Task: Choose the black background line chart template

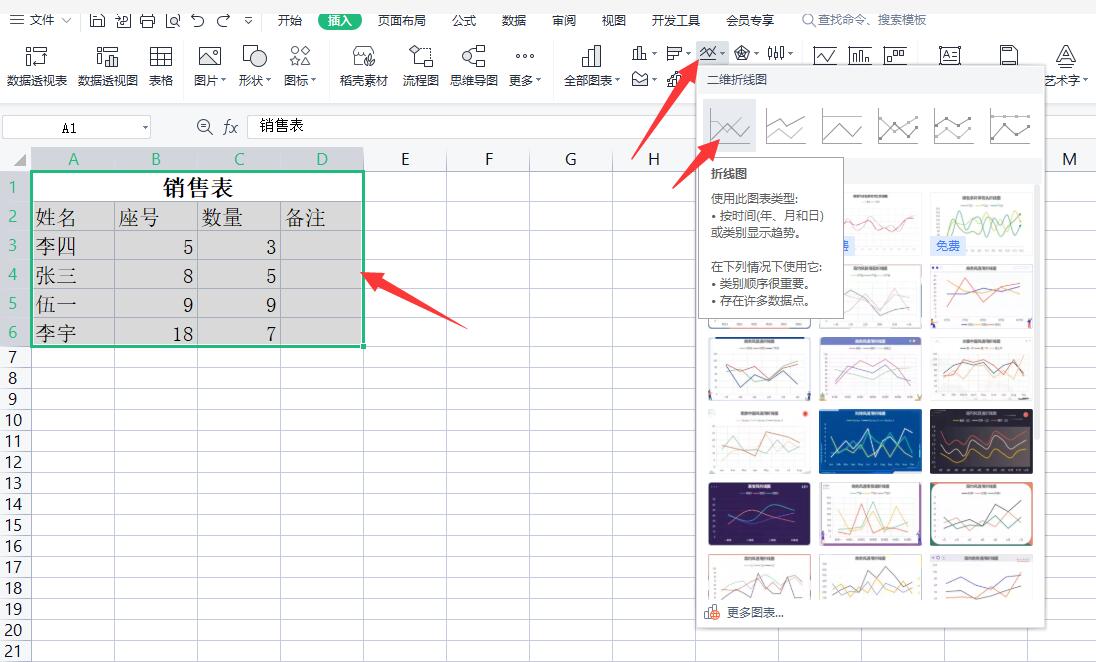Action: pyautogui.click(x=981, y=441)
